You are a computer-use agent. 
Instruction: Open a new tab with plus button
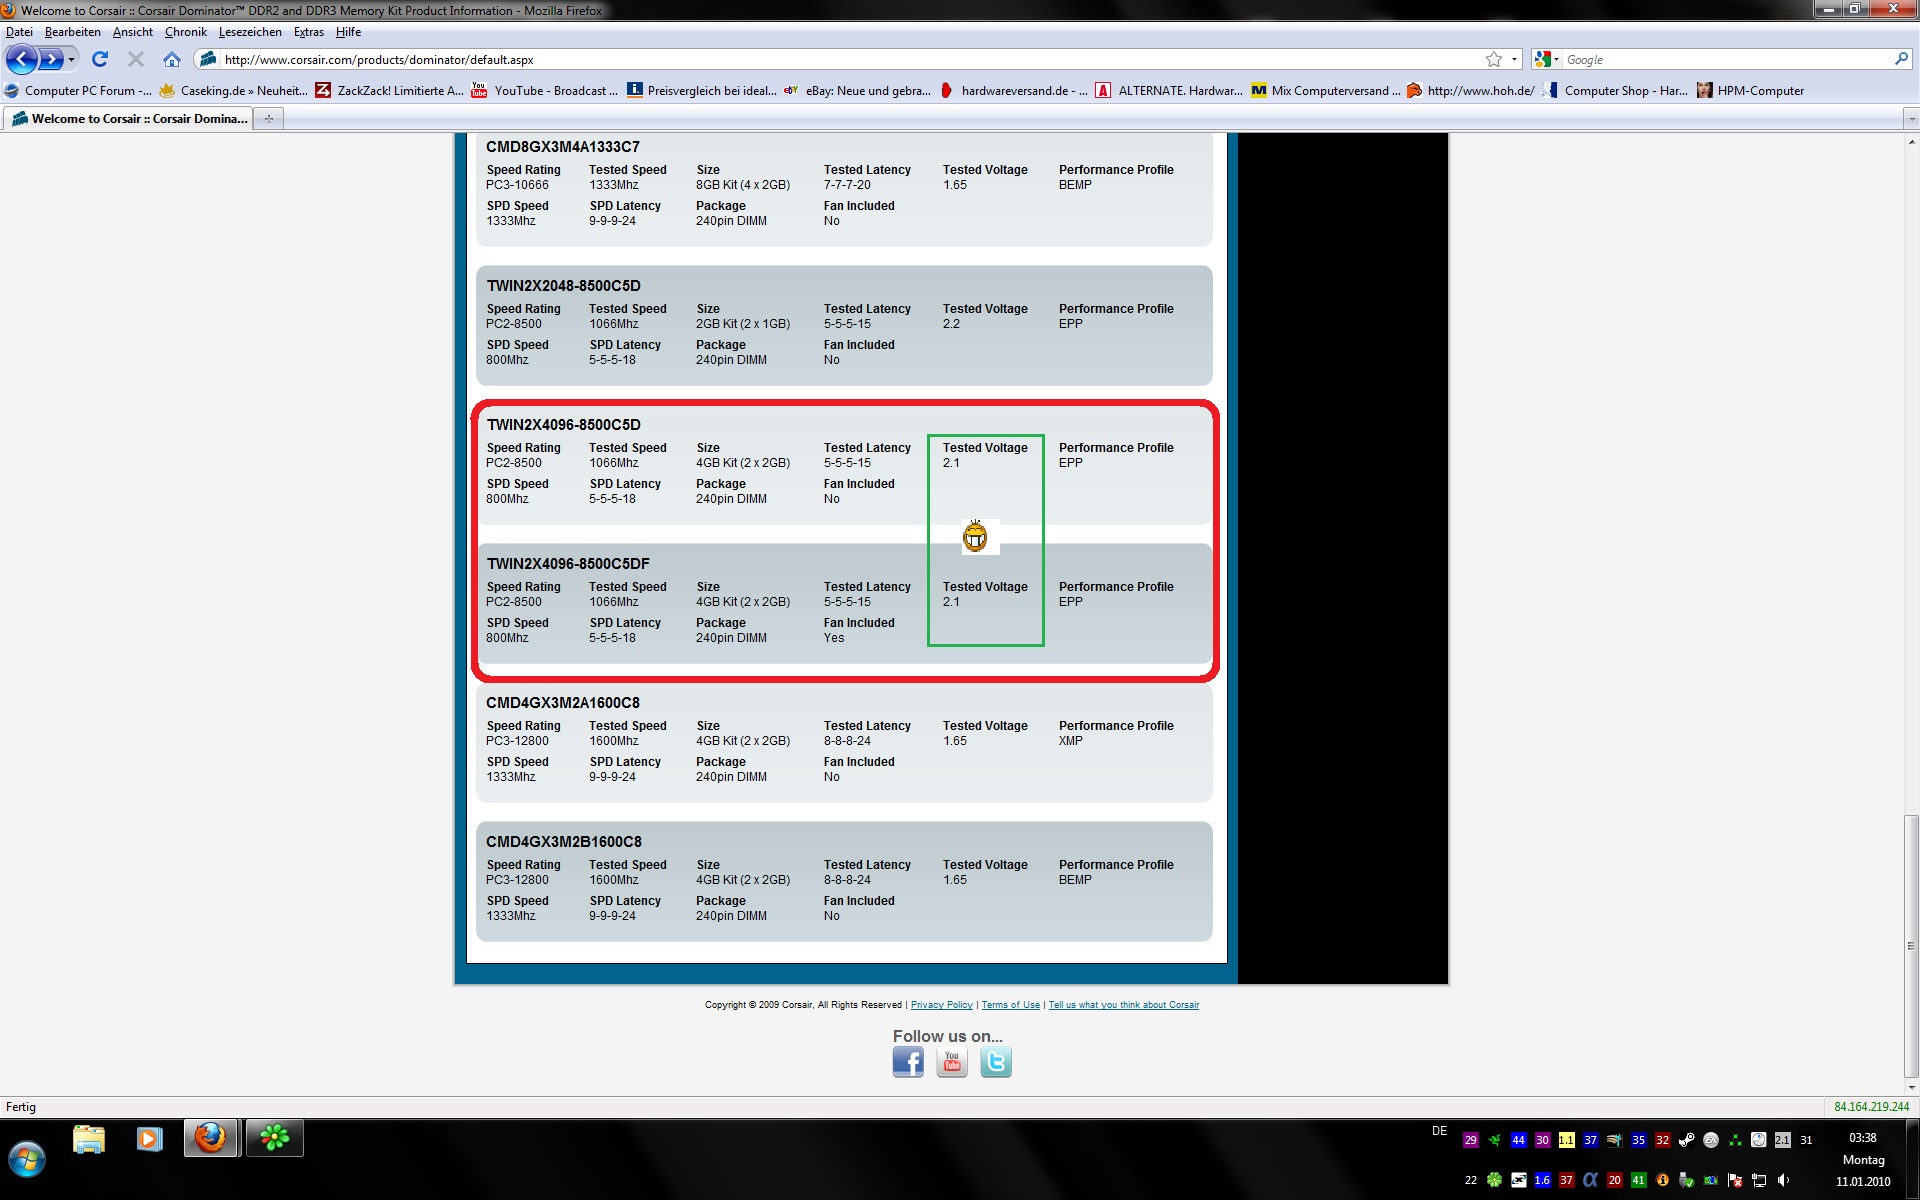pos(269,119)
